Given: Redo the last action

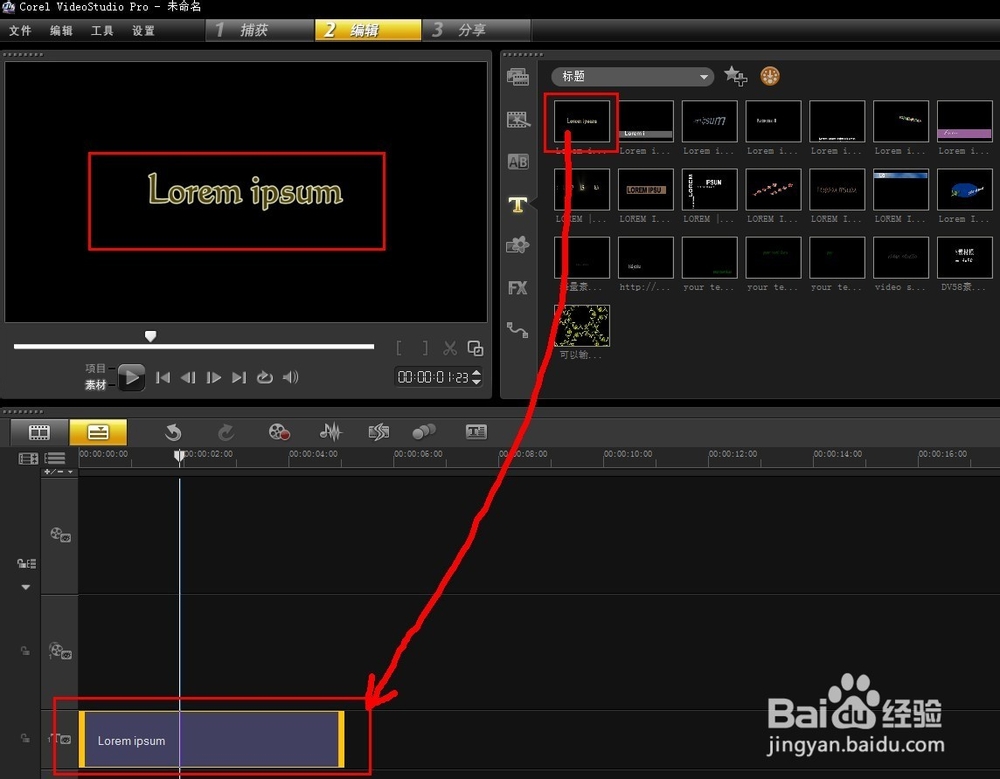Looking at the screenshot, I should pyautogui.click(x=226, y=432).
